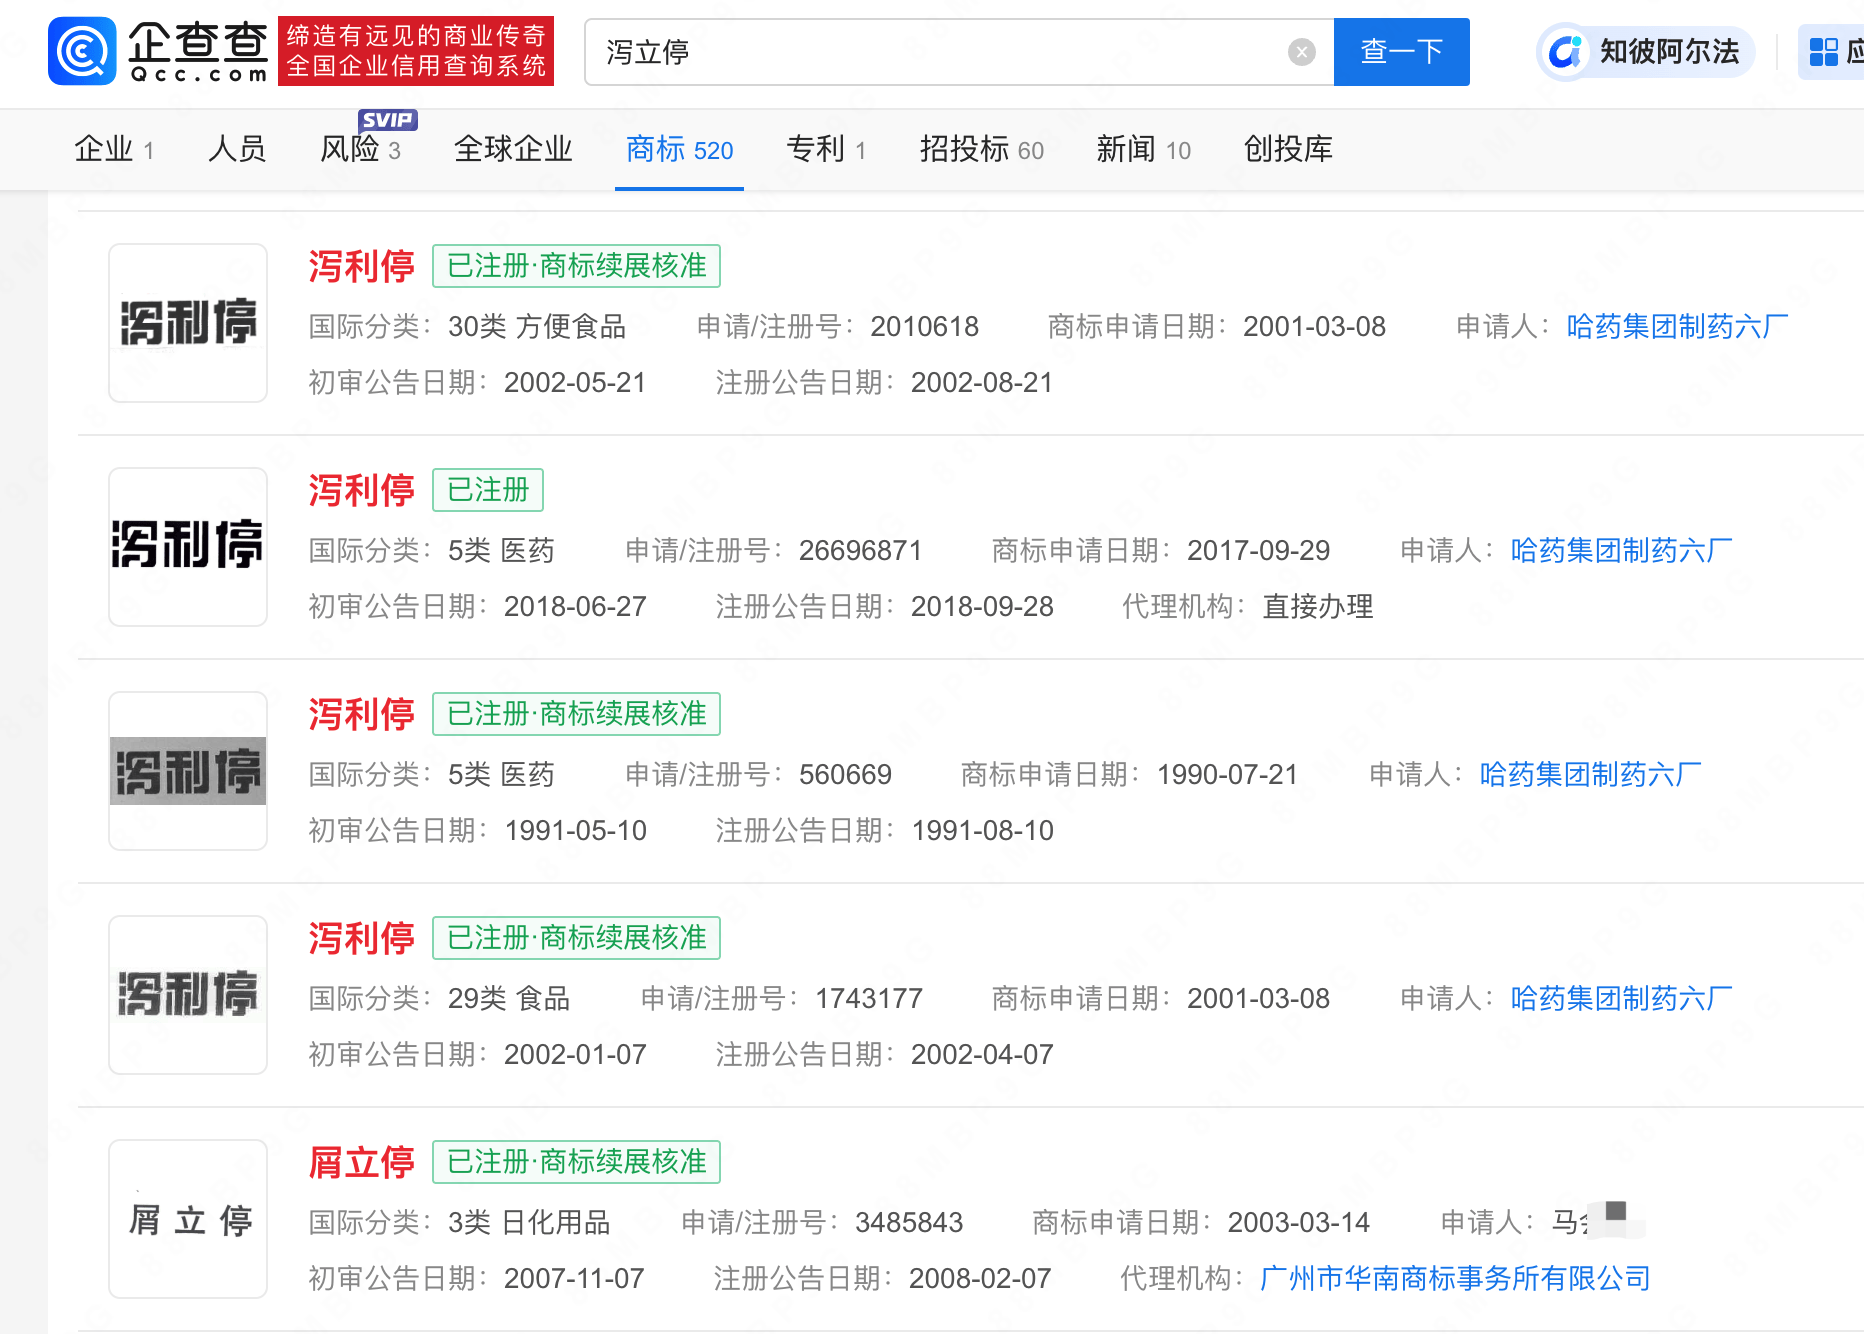1864x1334 pixels.
Task: Open applicant 哈药集团制药六厂 for registration 26696871
Action: (1621, 551)
